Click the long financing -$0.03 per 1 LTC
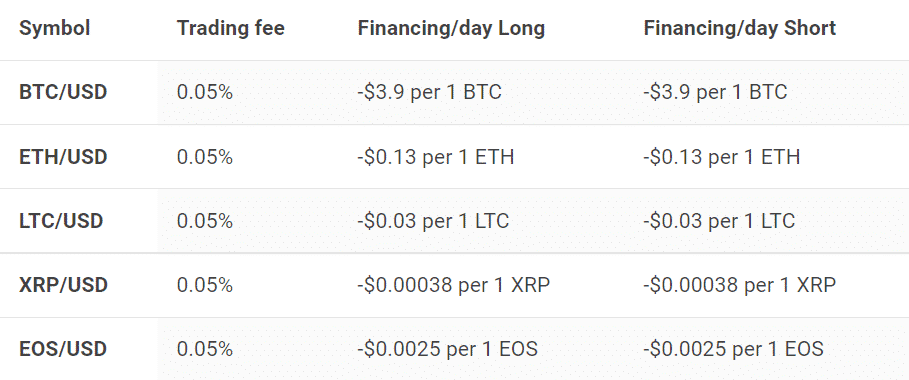 click(x=434, y=220)
